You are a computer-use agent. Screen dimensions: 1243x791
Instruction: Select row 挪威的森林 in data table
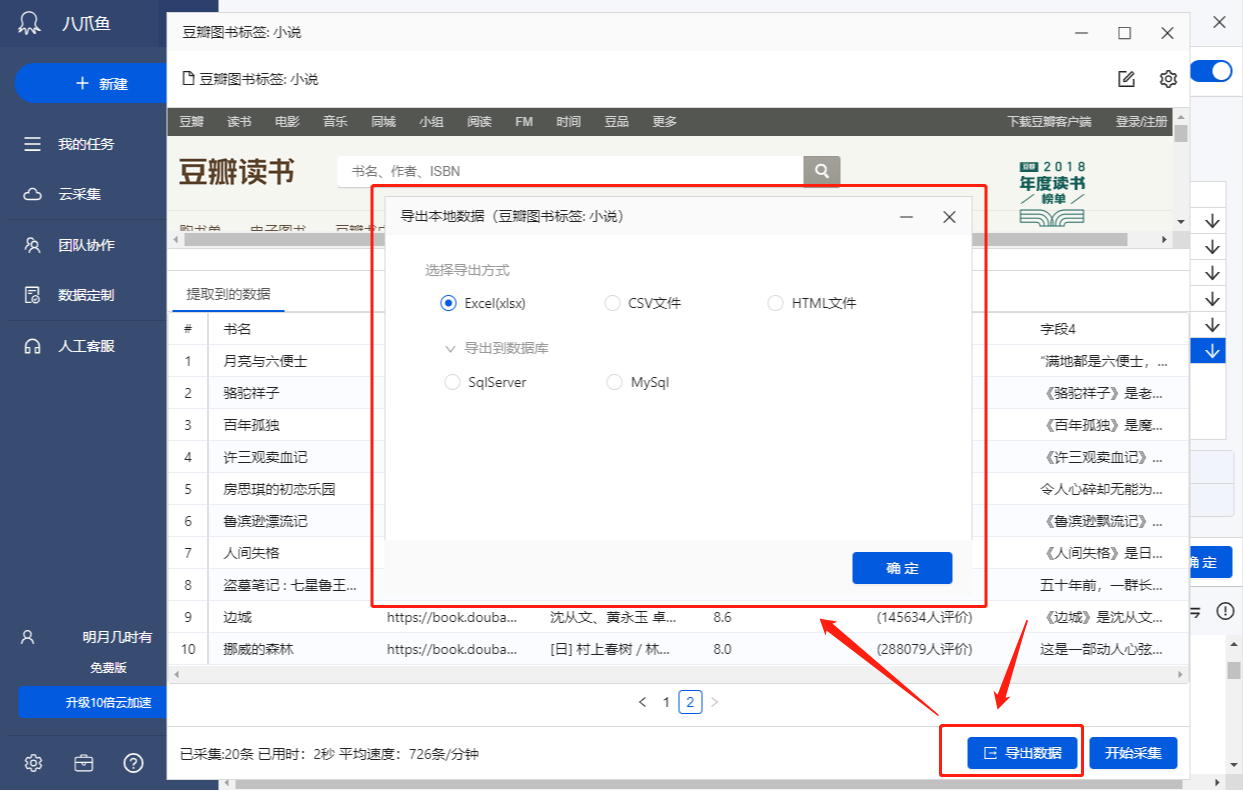click(x=258, y=649)
